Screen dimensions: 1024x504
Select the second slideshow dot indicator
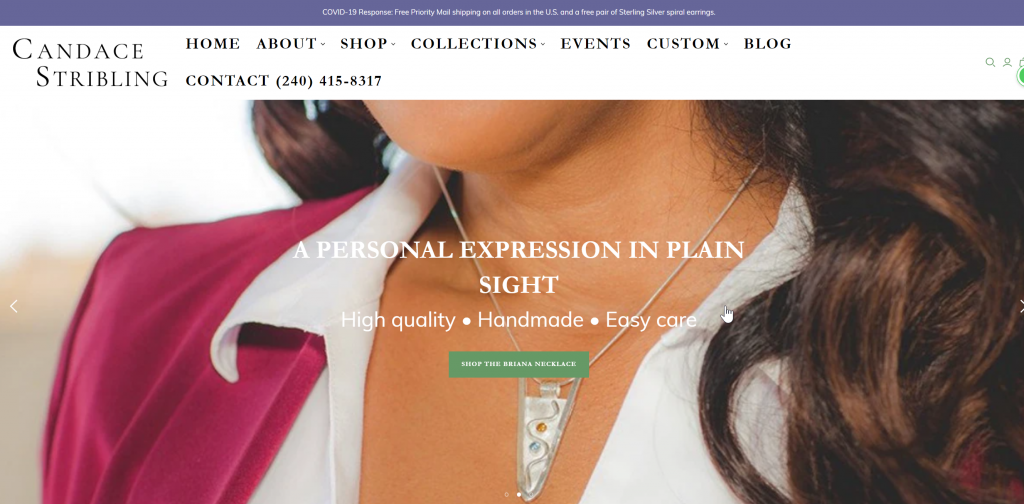[x=519, y=494]
